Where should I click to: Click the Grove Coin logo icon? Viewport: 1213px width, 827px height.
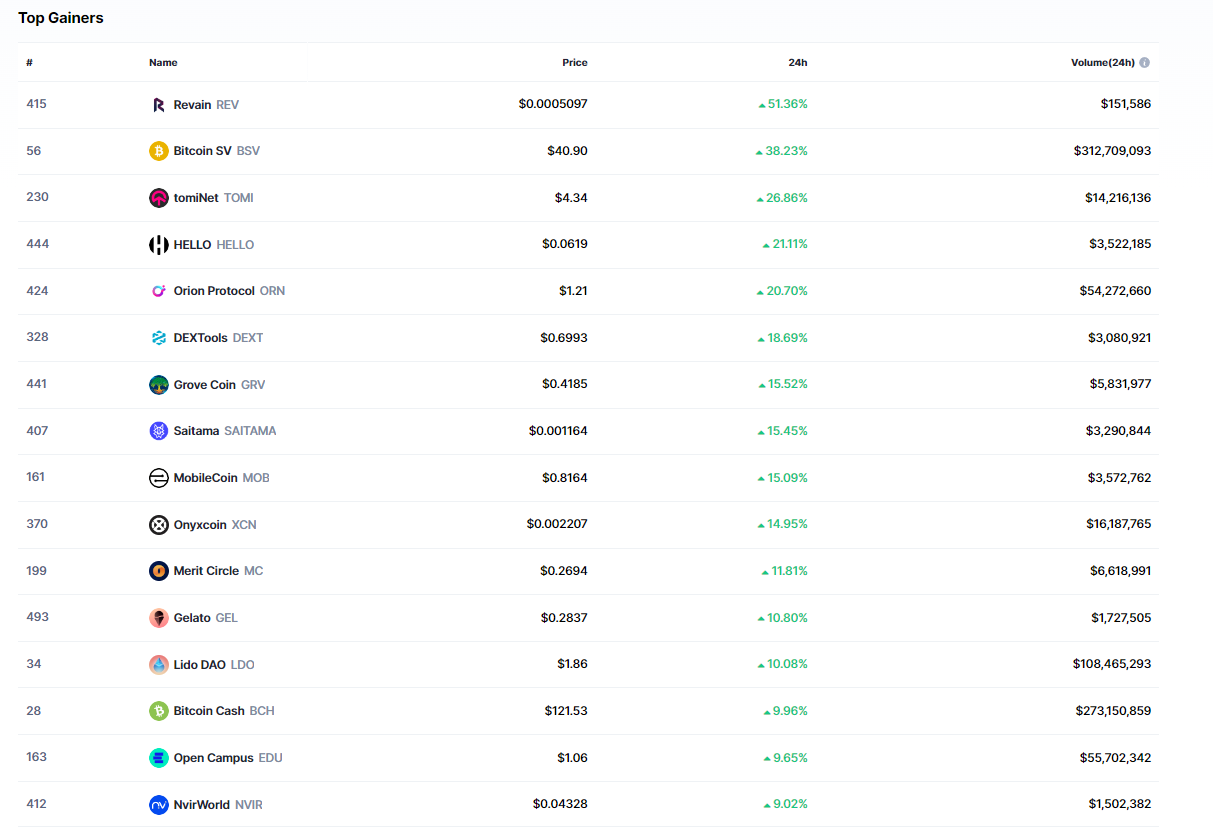(158, 385)
